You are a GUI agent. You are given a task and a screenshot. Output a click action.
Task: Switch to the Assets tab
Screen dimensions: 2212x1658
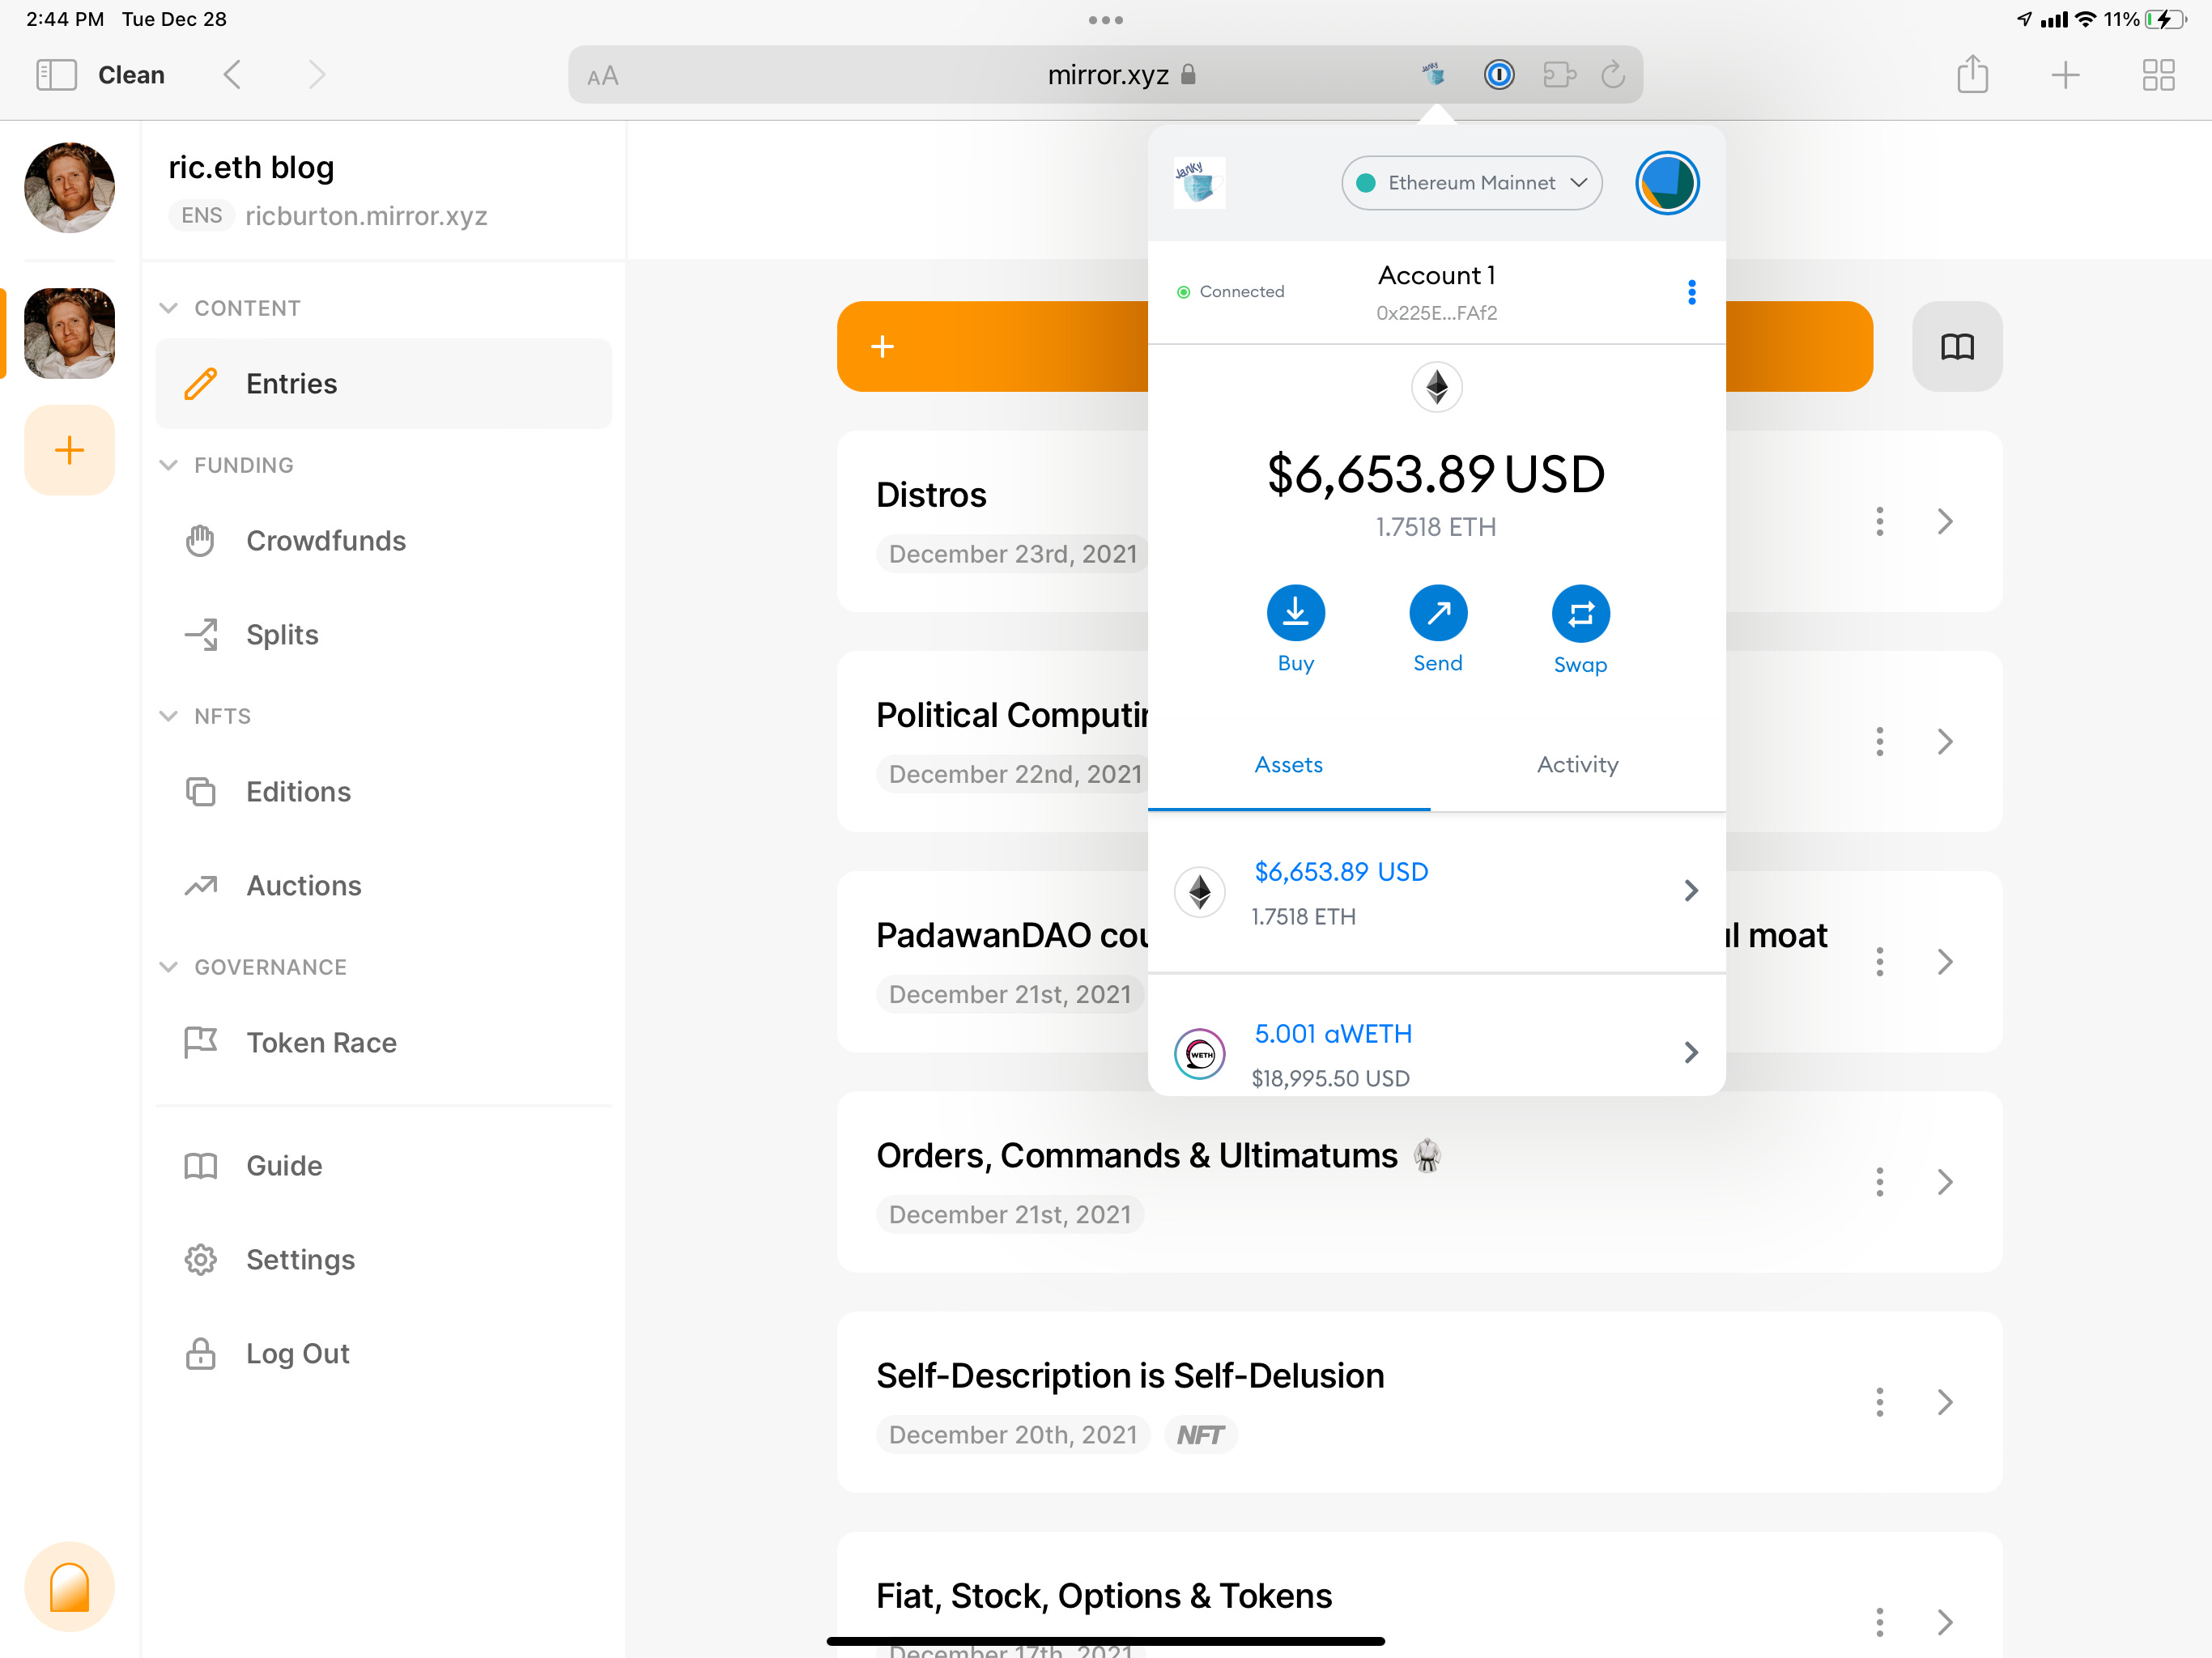[x=1288, y=765]
